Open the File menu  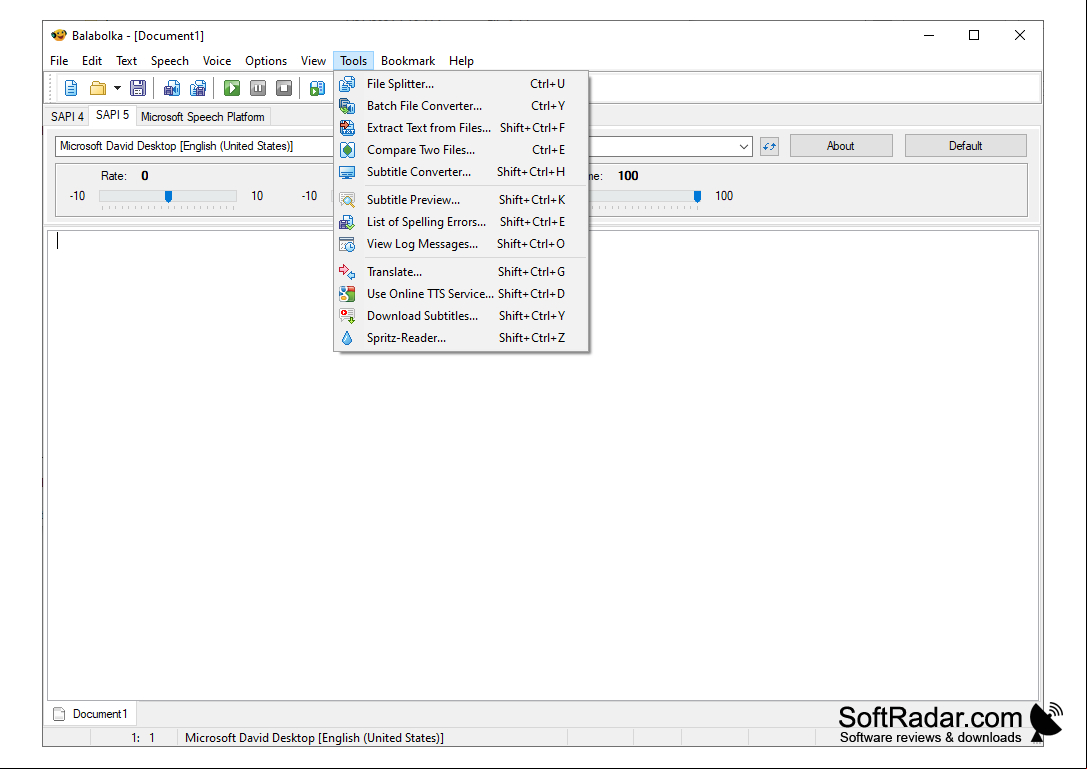click(x=59, y=61)
